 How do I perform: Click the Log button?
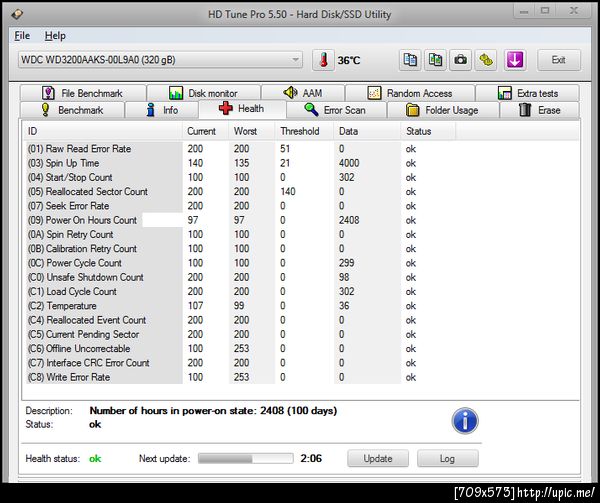[x=447, y=458]
